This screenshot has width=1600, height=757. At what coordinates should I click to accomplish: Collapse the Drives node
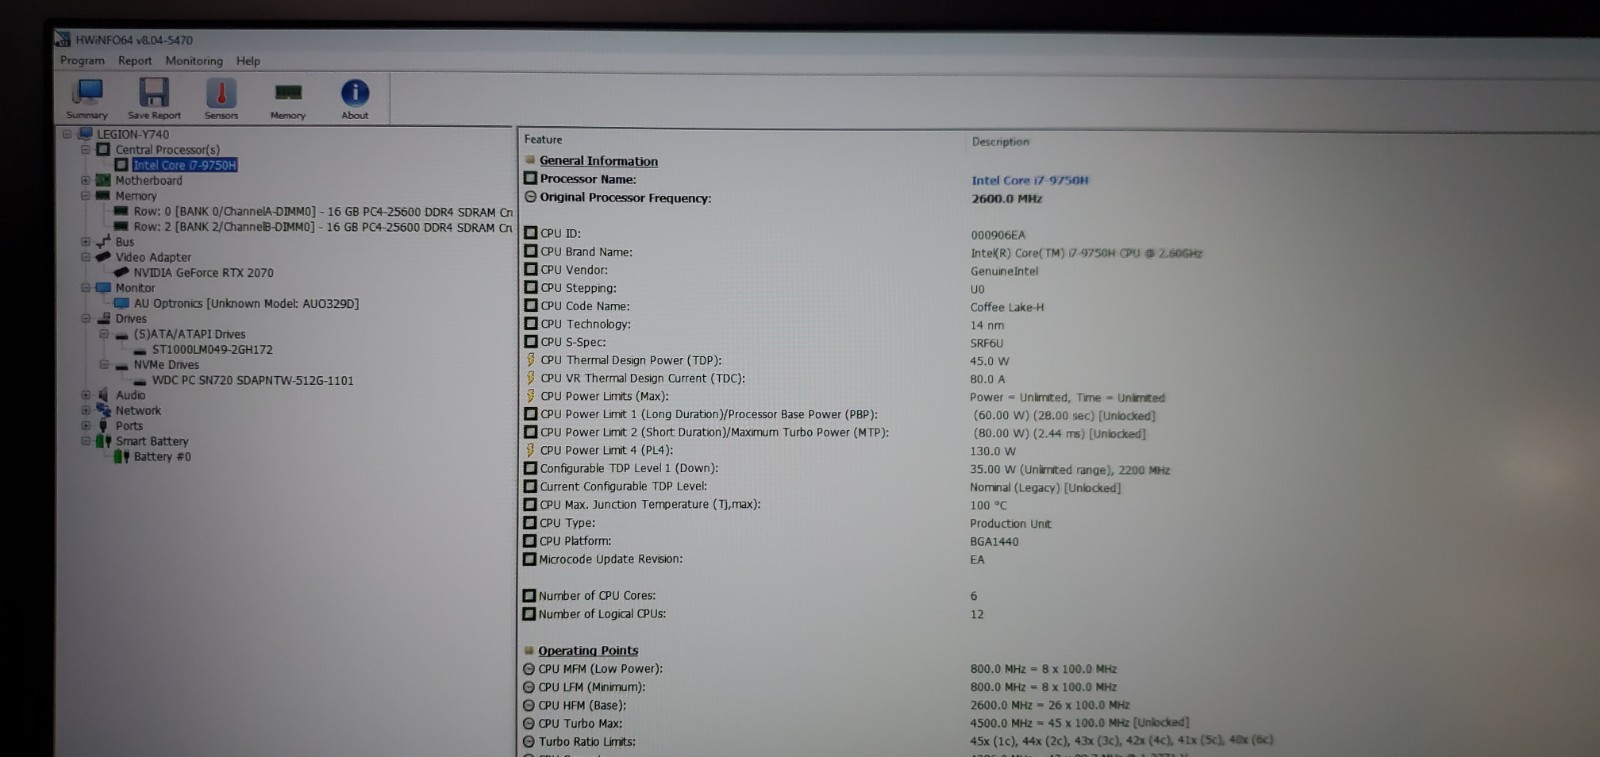click(x=86, y=318)
